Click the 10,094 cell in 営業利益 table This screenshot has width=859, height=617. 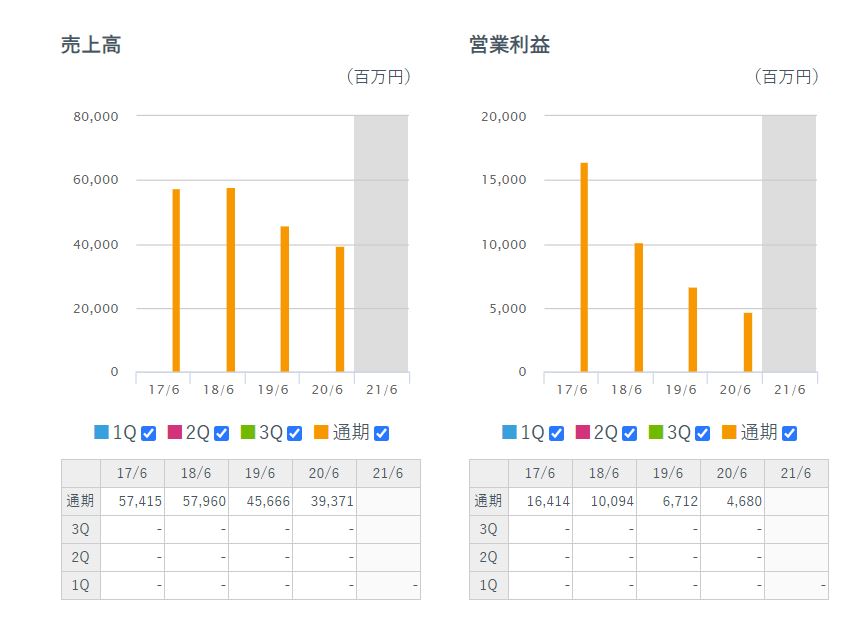pos(605,501)
